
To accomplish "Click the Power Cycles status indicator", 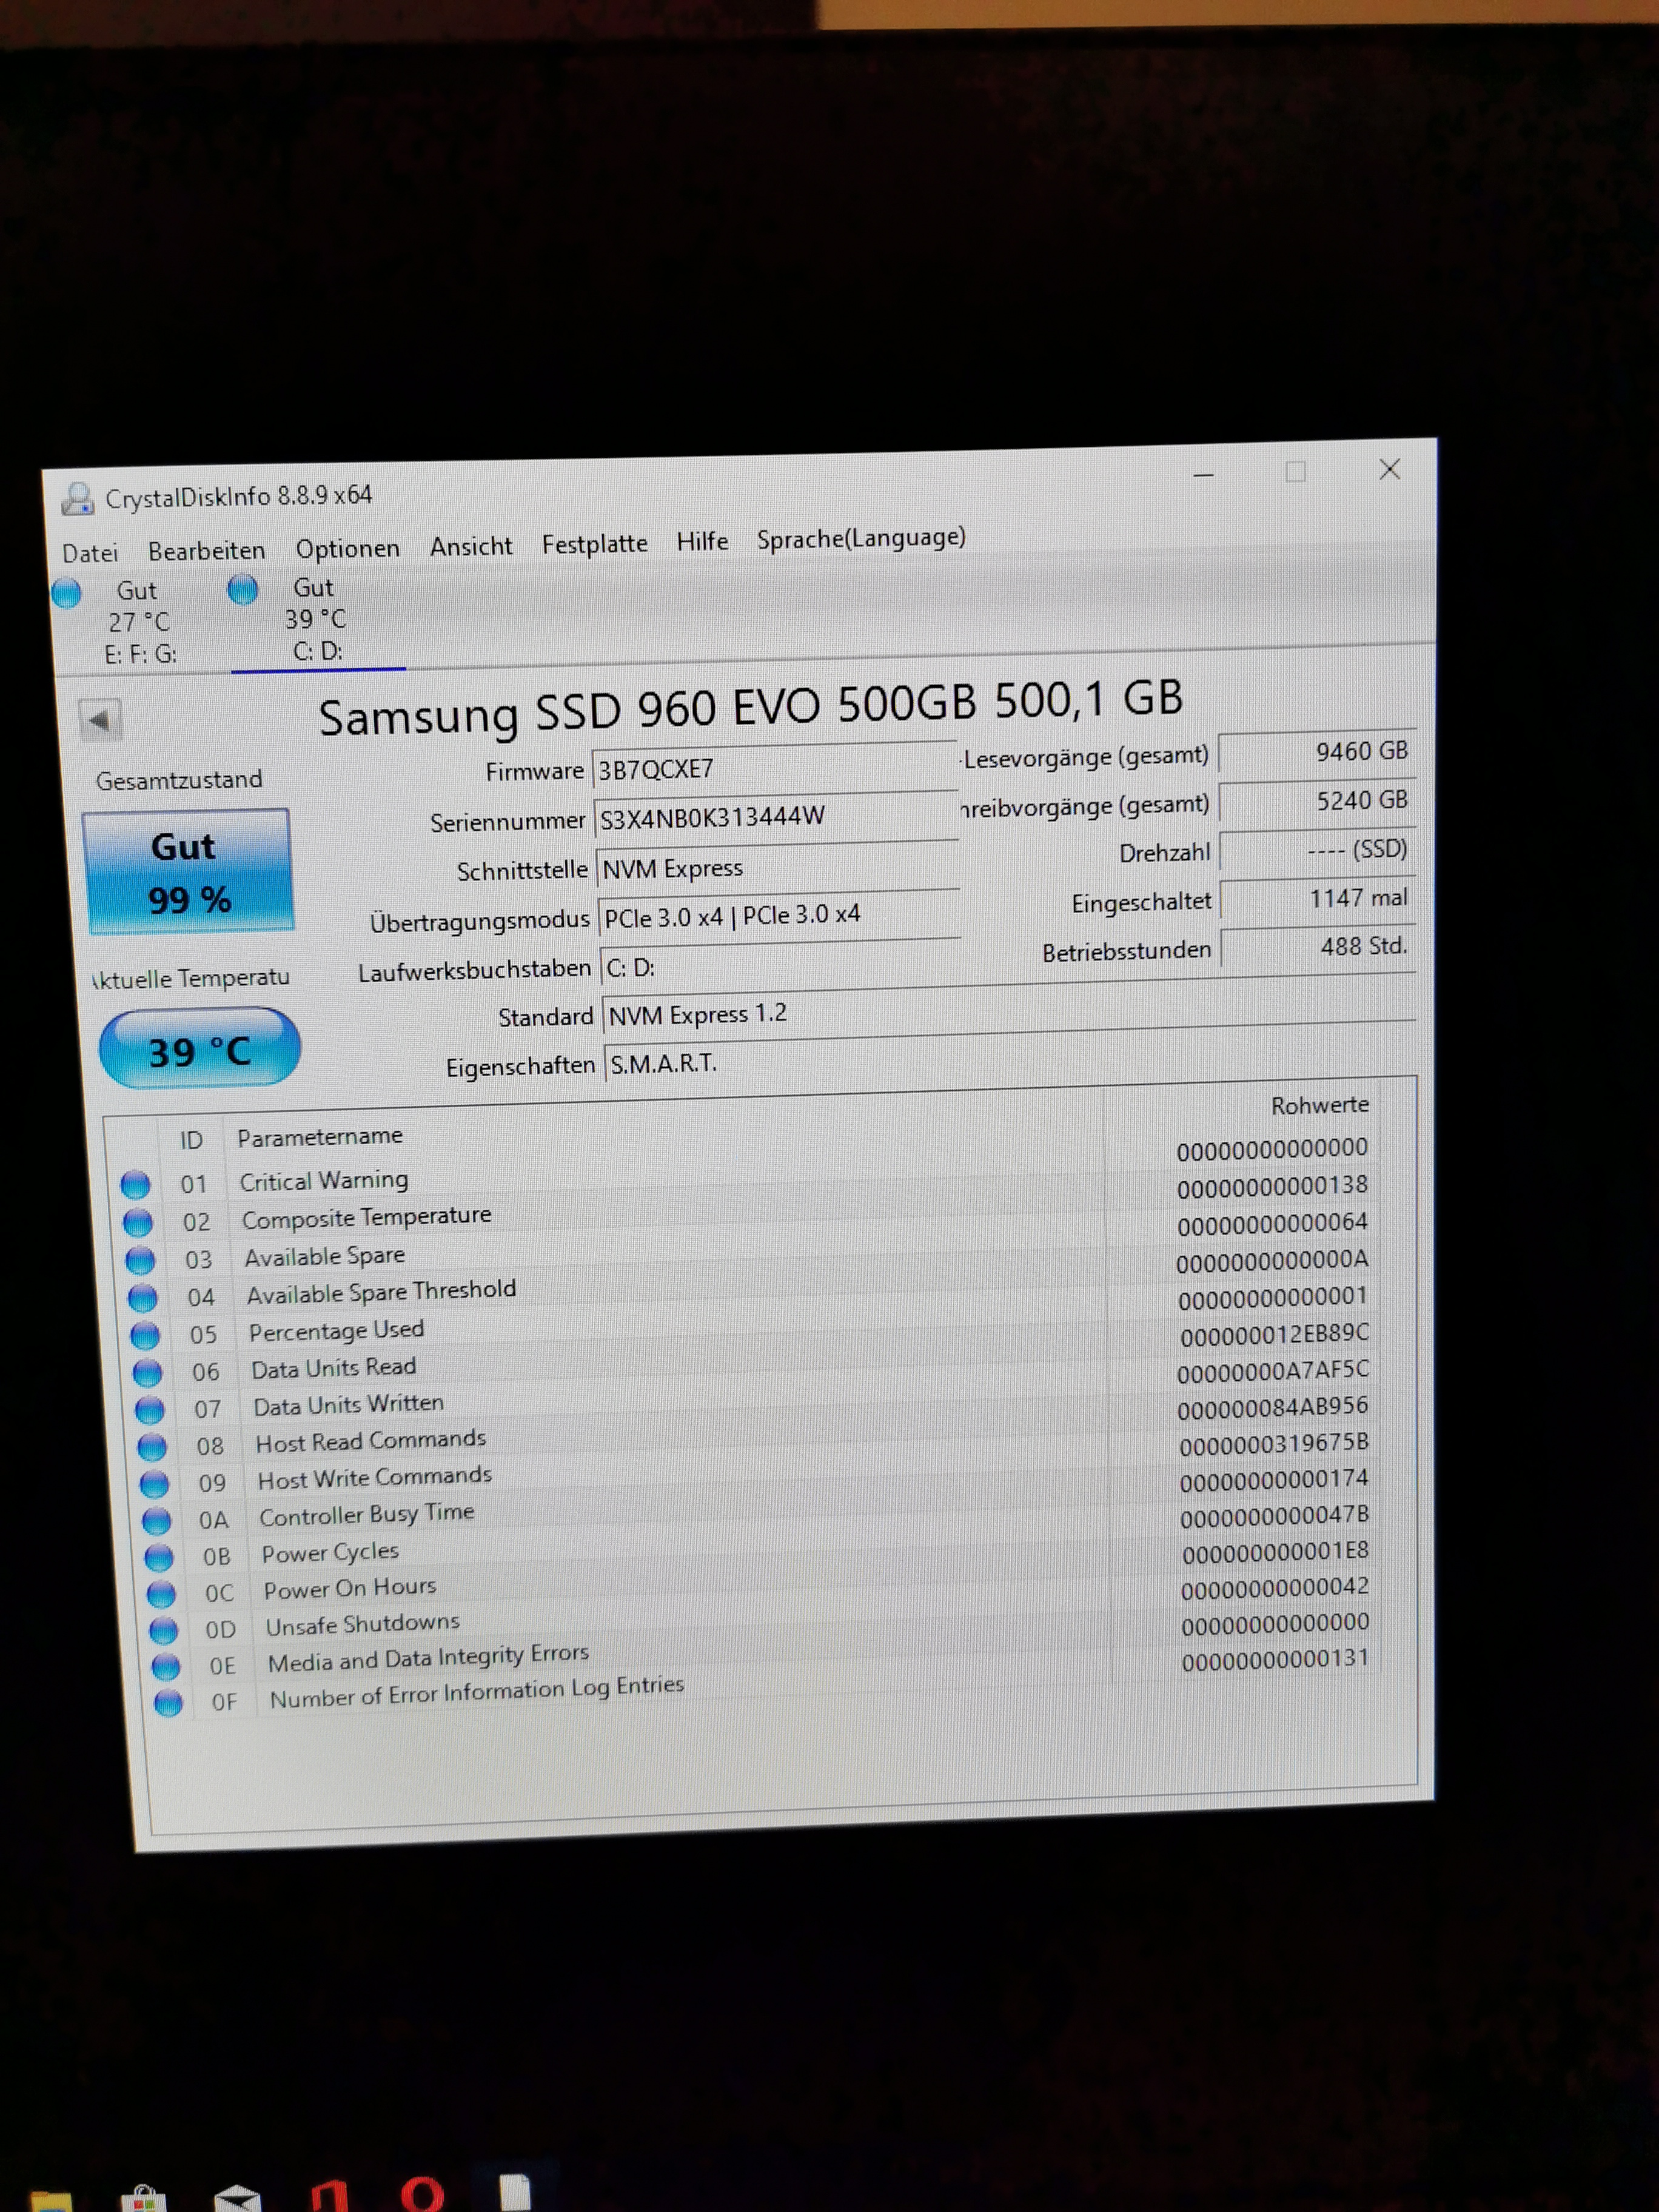I will point(159,1557).
